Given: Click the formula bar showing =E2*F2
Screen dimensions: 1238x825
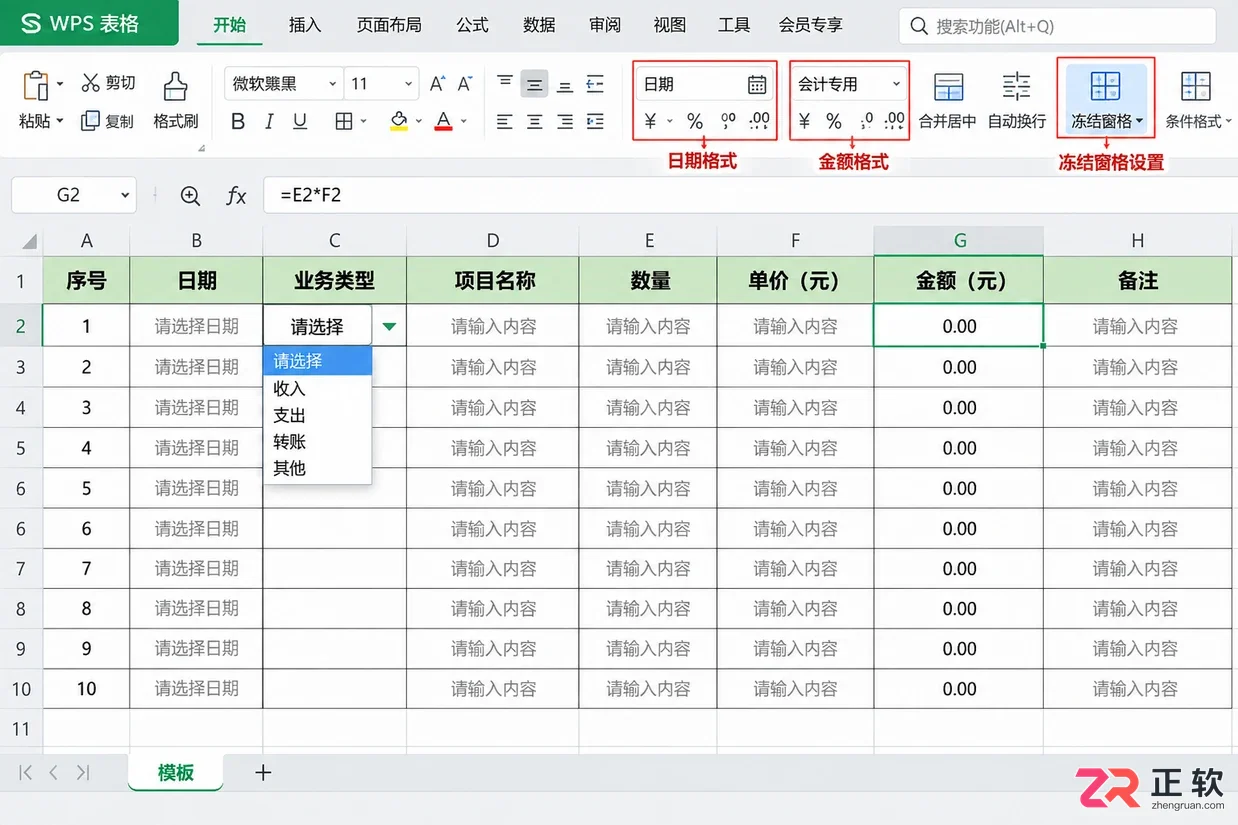Looking at the screenshot, I should [x=750, y=196].
